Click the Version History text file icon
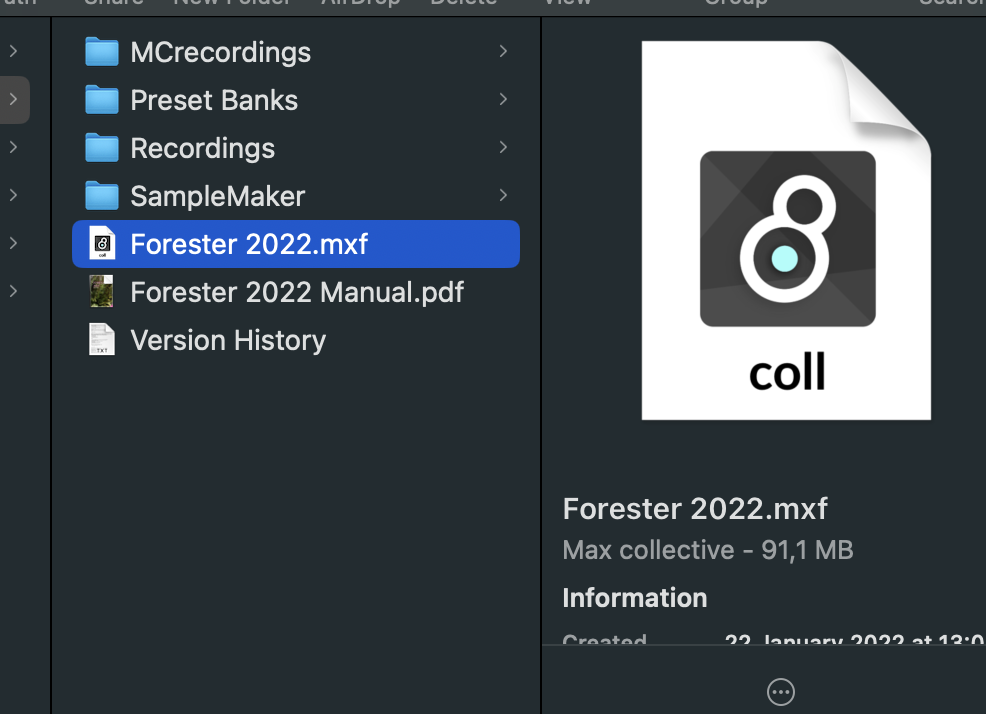986x714 pixels. coord(102,340)
